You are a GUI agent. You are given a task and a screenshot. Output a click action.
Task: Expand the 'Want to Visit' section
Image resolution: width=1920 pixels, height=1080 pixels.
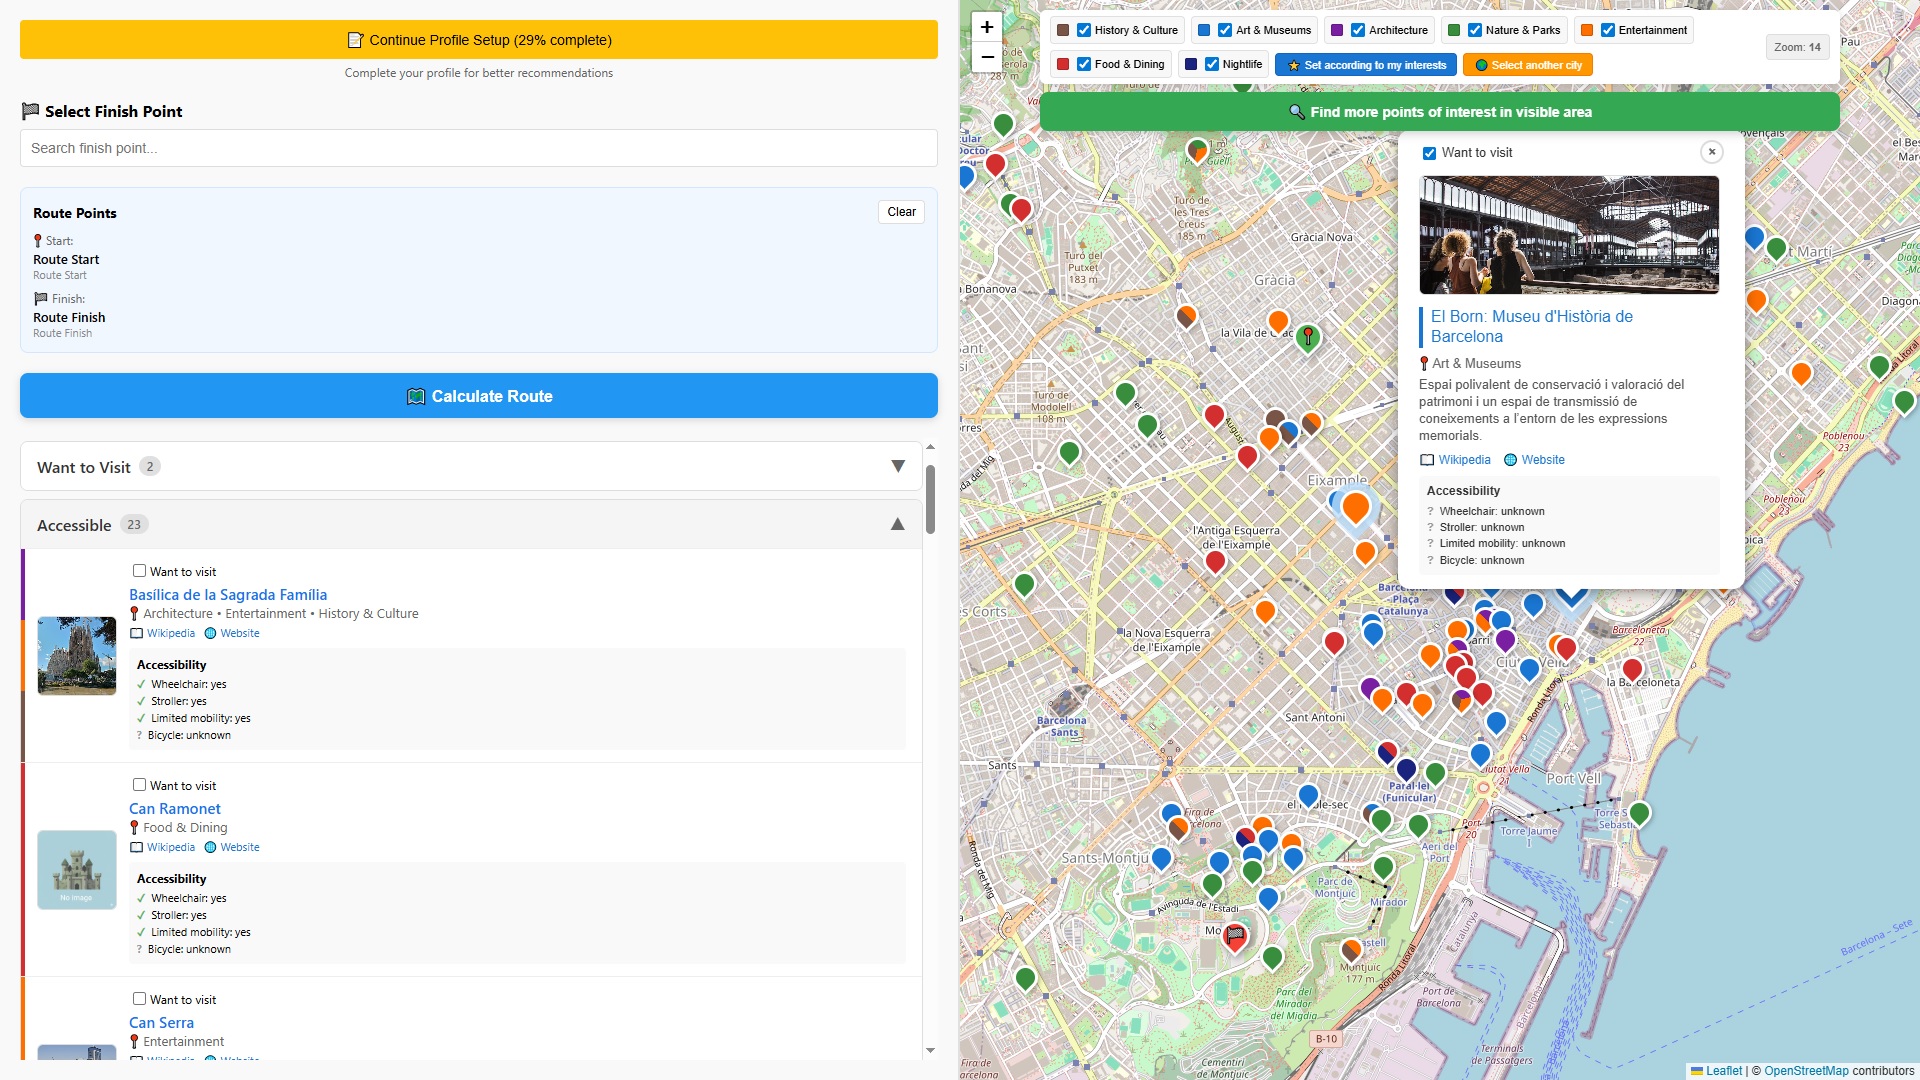point(897,466)
